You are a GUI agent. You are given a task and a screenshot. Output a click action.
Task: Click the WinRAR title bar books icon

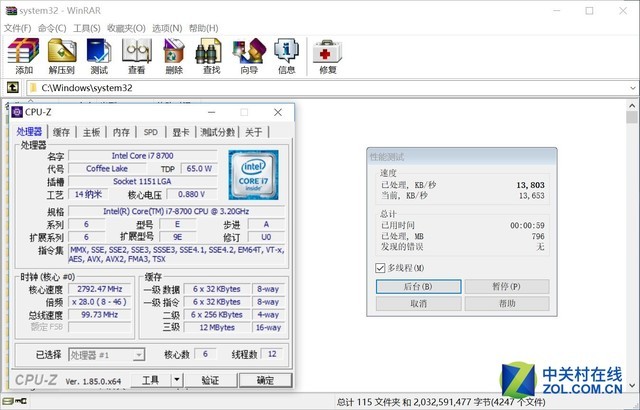tap(11, 11)
